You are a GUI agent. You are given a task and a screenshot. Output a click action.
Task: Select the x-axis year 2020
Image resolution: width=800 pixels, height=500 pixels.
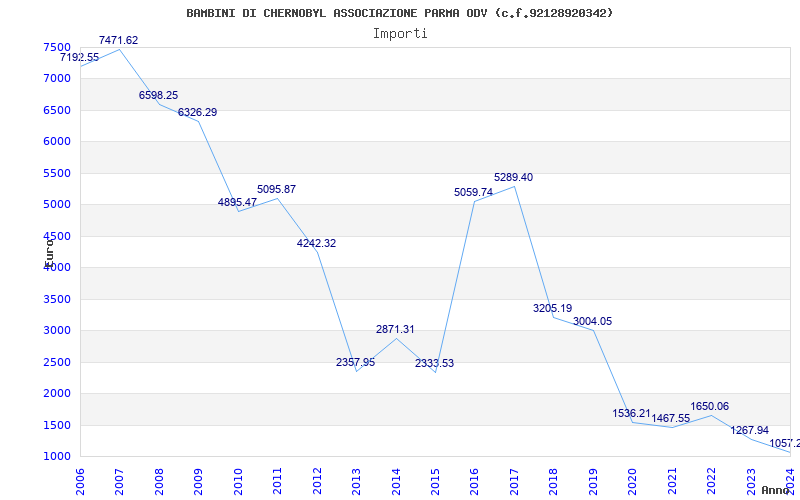(x=632, y=482)
